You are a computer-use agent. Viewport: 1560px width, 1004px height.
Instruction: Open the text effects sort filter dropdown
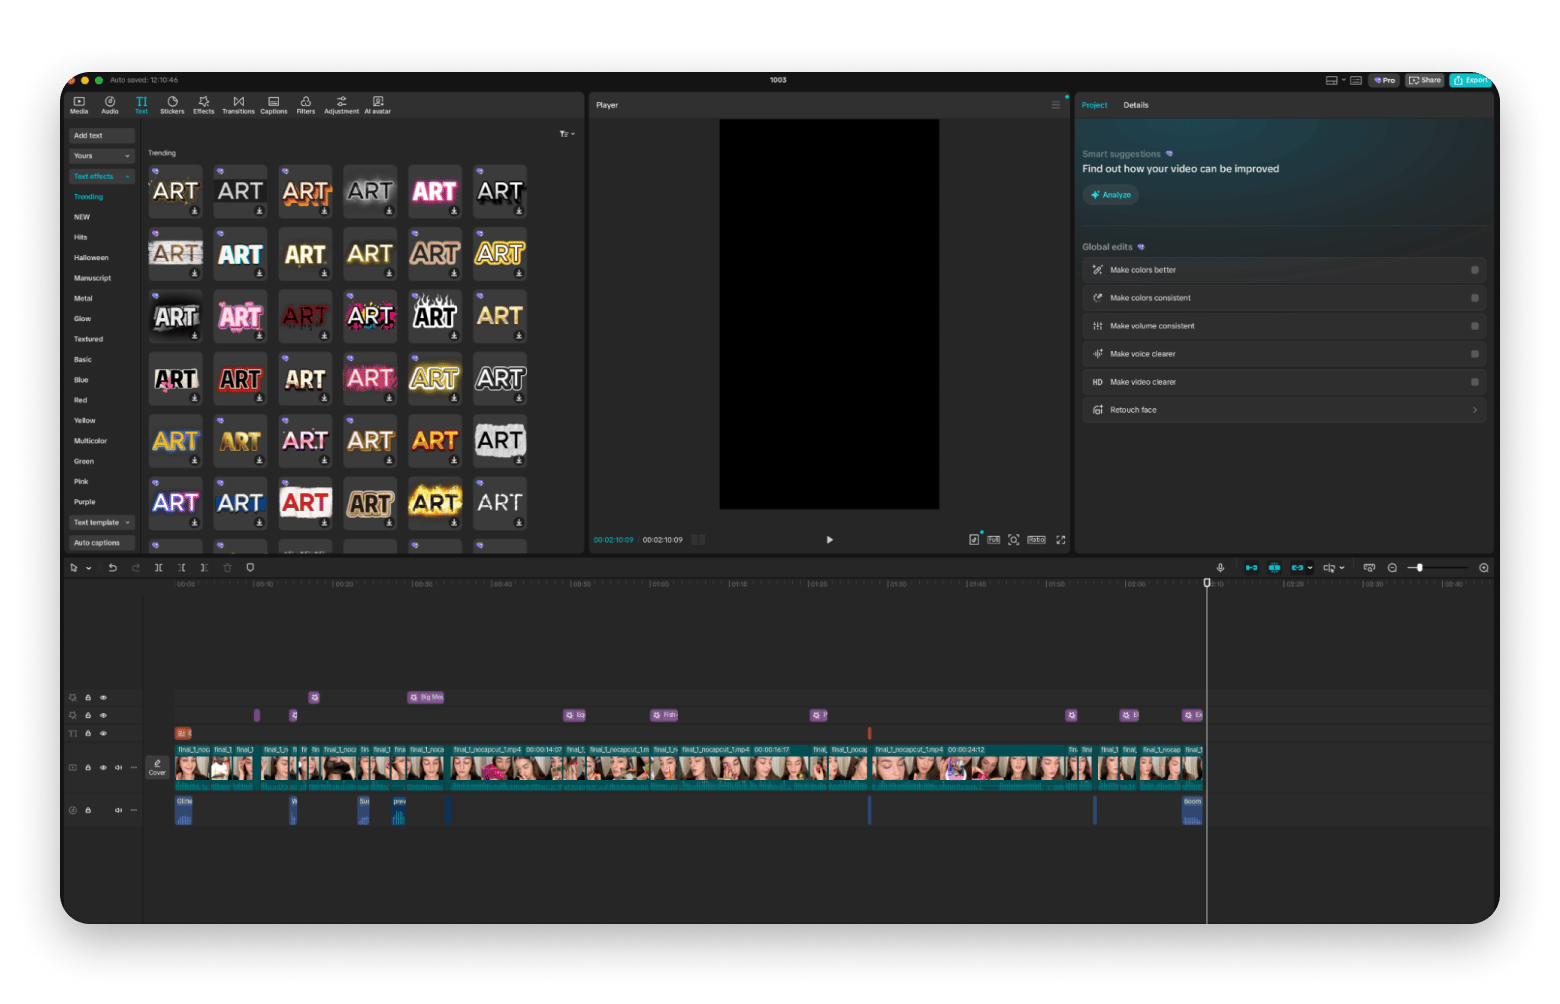[x=565, y=133]
